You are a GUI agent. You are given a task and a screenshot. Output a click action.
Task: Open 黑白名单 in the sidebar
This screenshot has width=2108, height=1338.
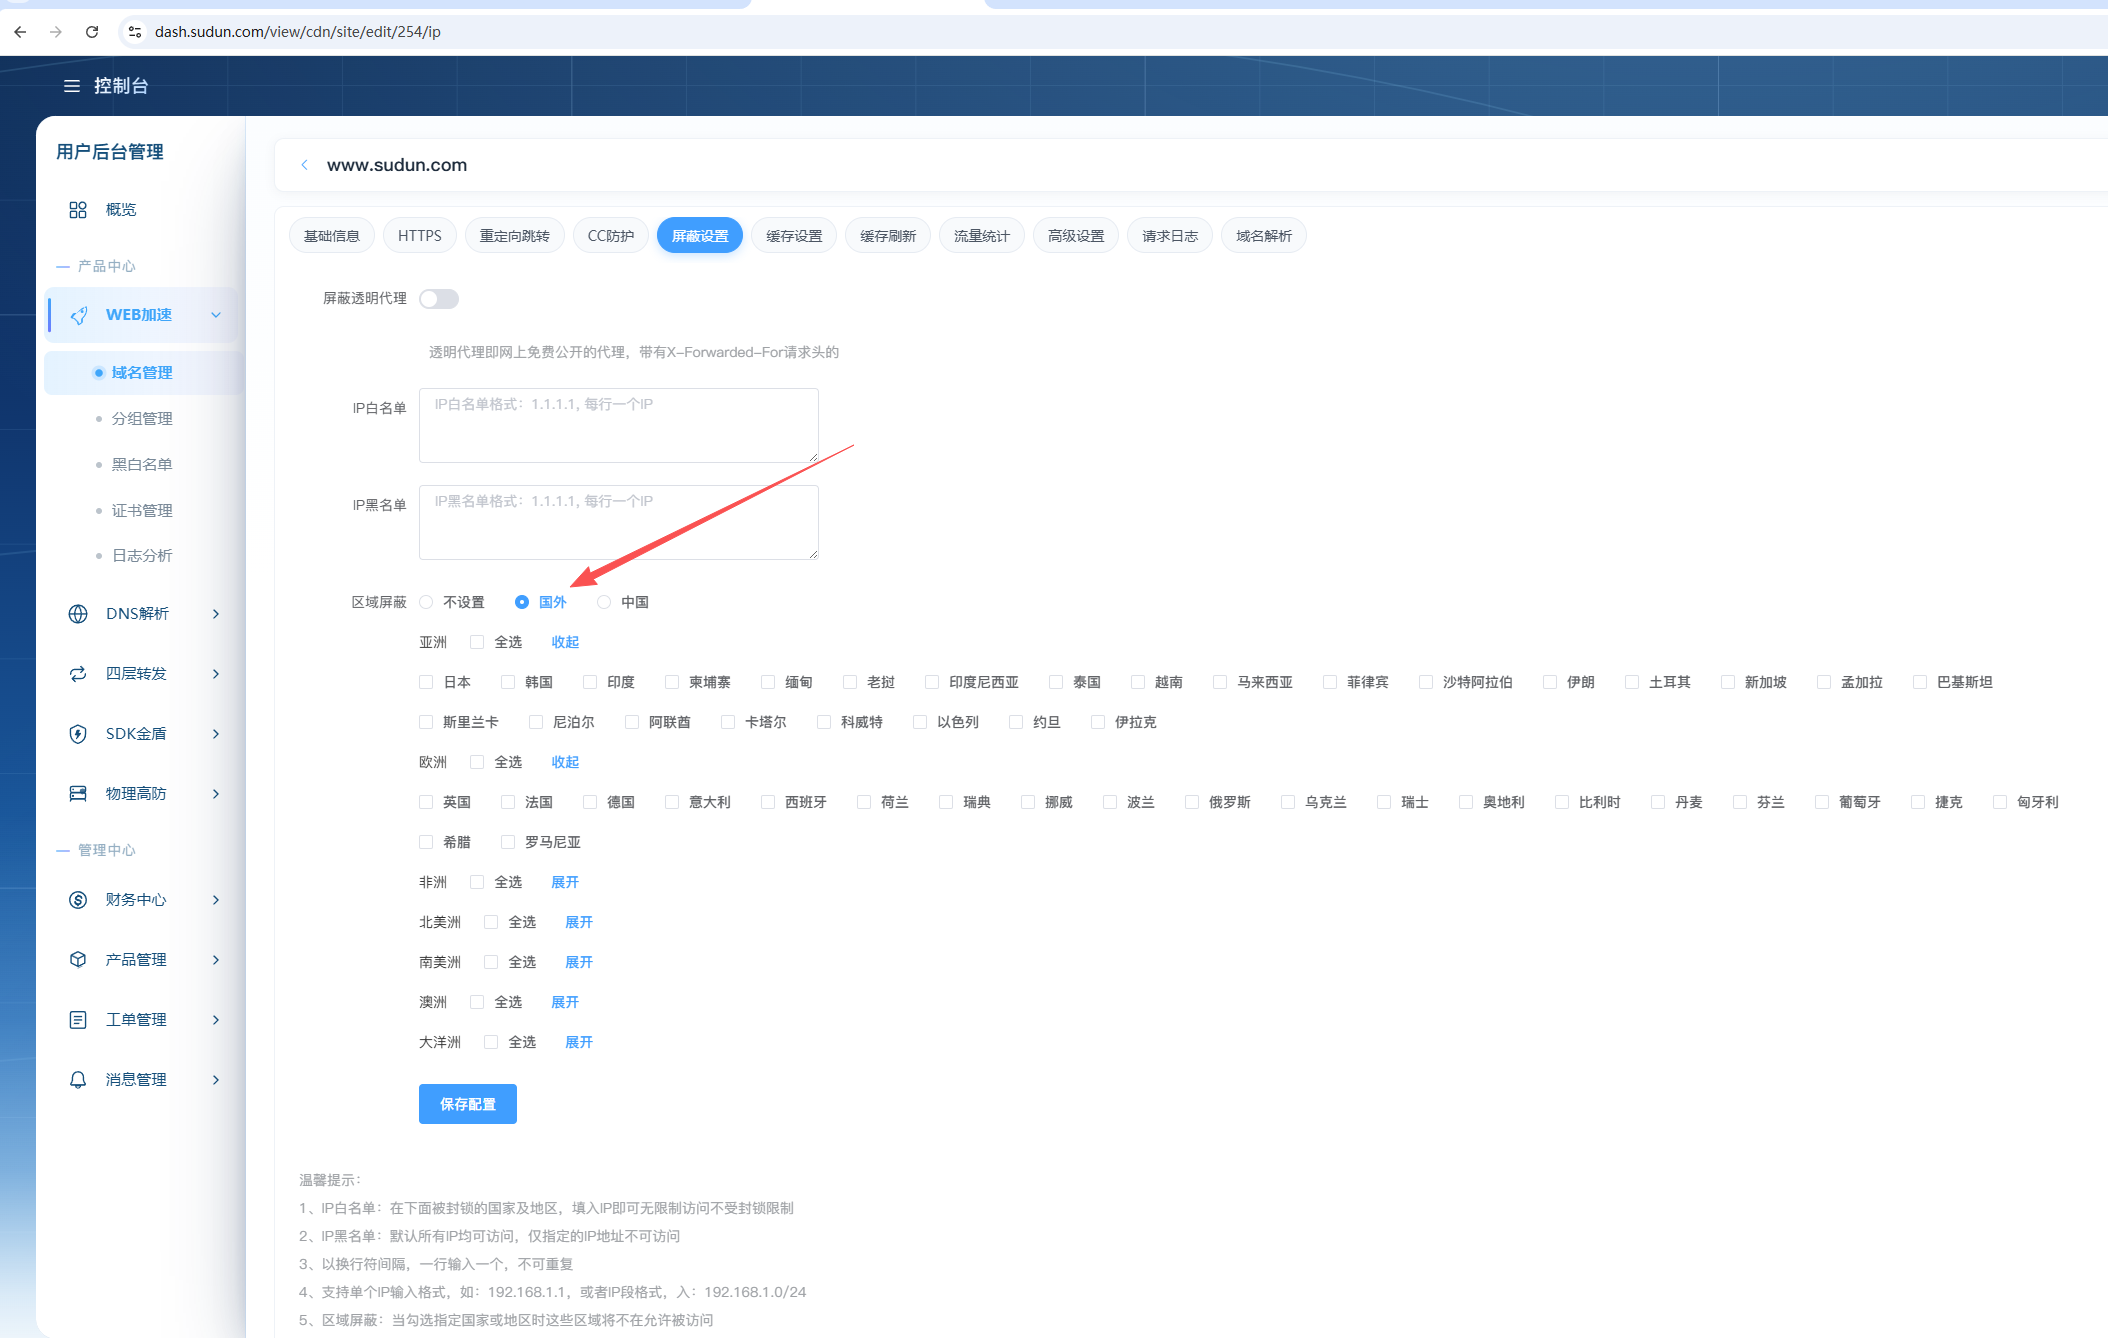tap(144, 465)
